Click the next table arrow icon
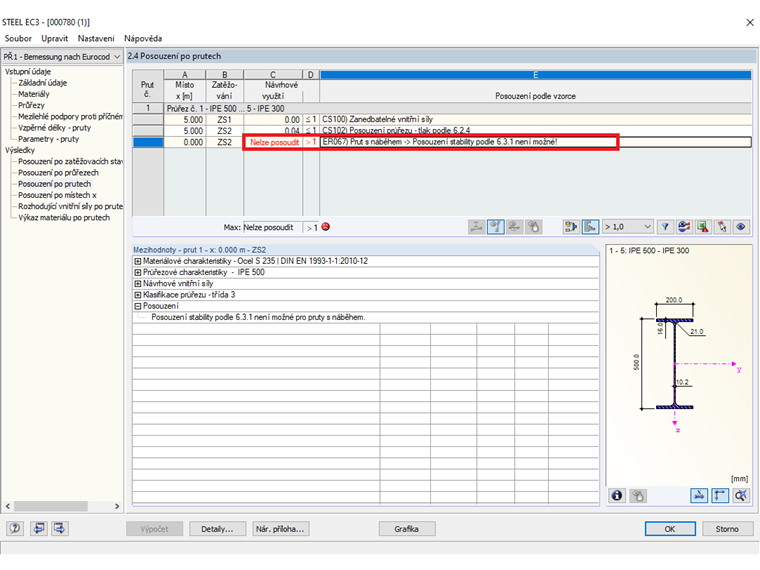This screenshot has width=760, height=570. (60, 528)
